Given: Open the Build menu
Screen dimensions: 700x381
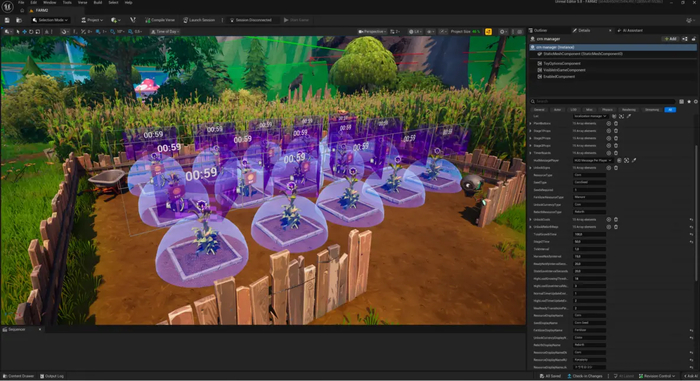Looking at the screenshot, I should pos(98,3).
